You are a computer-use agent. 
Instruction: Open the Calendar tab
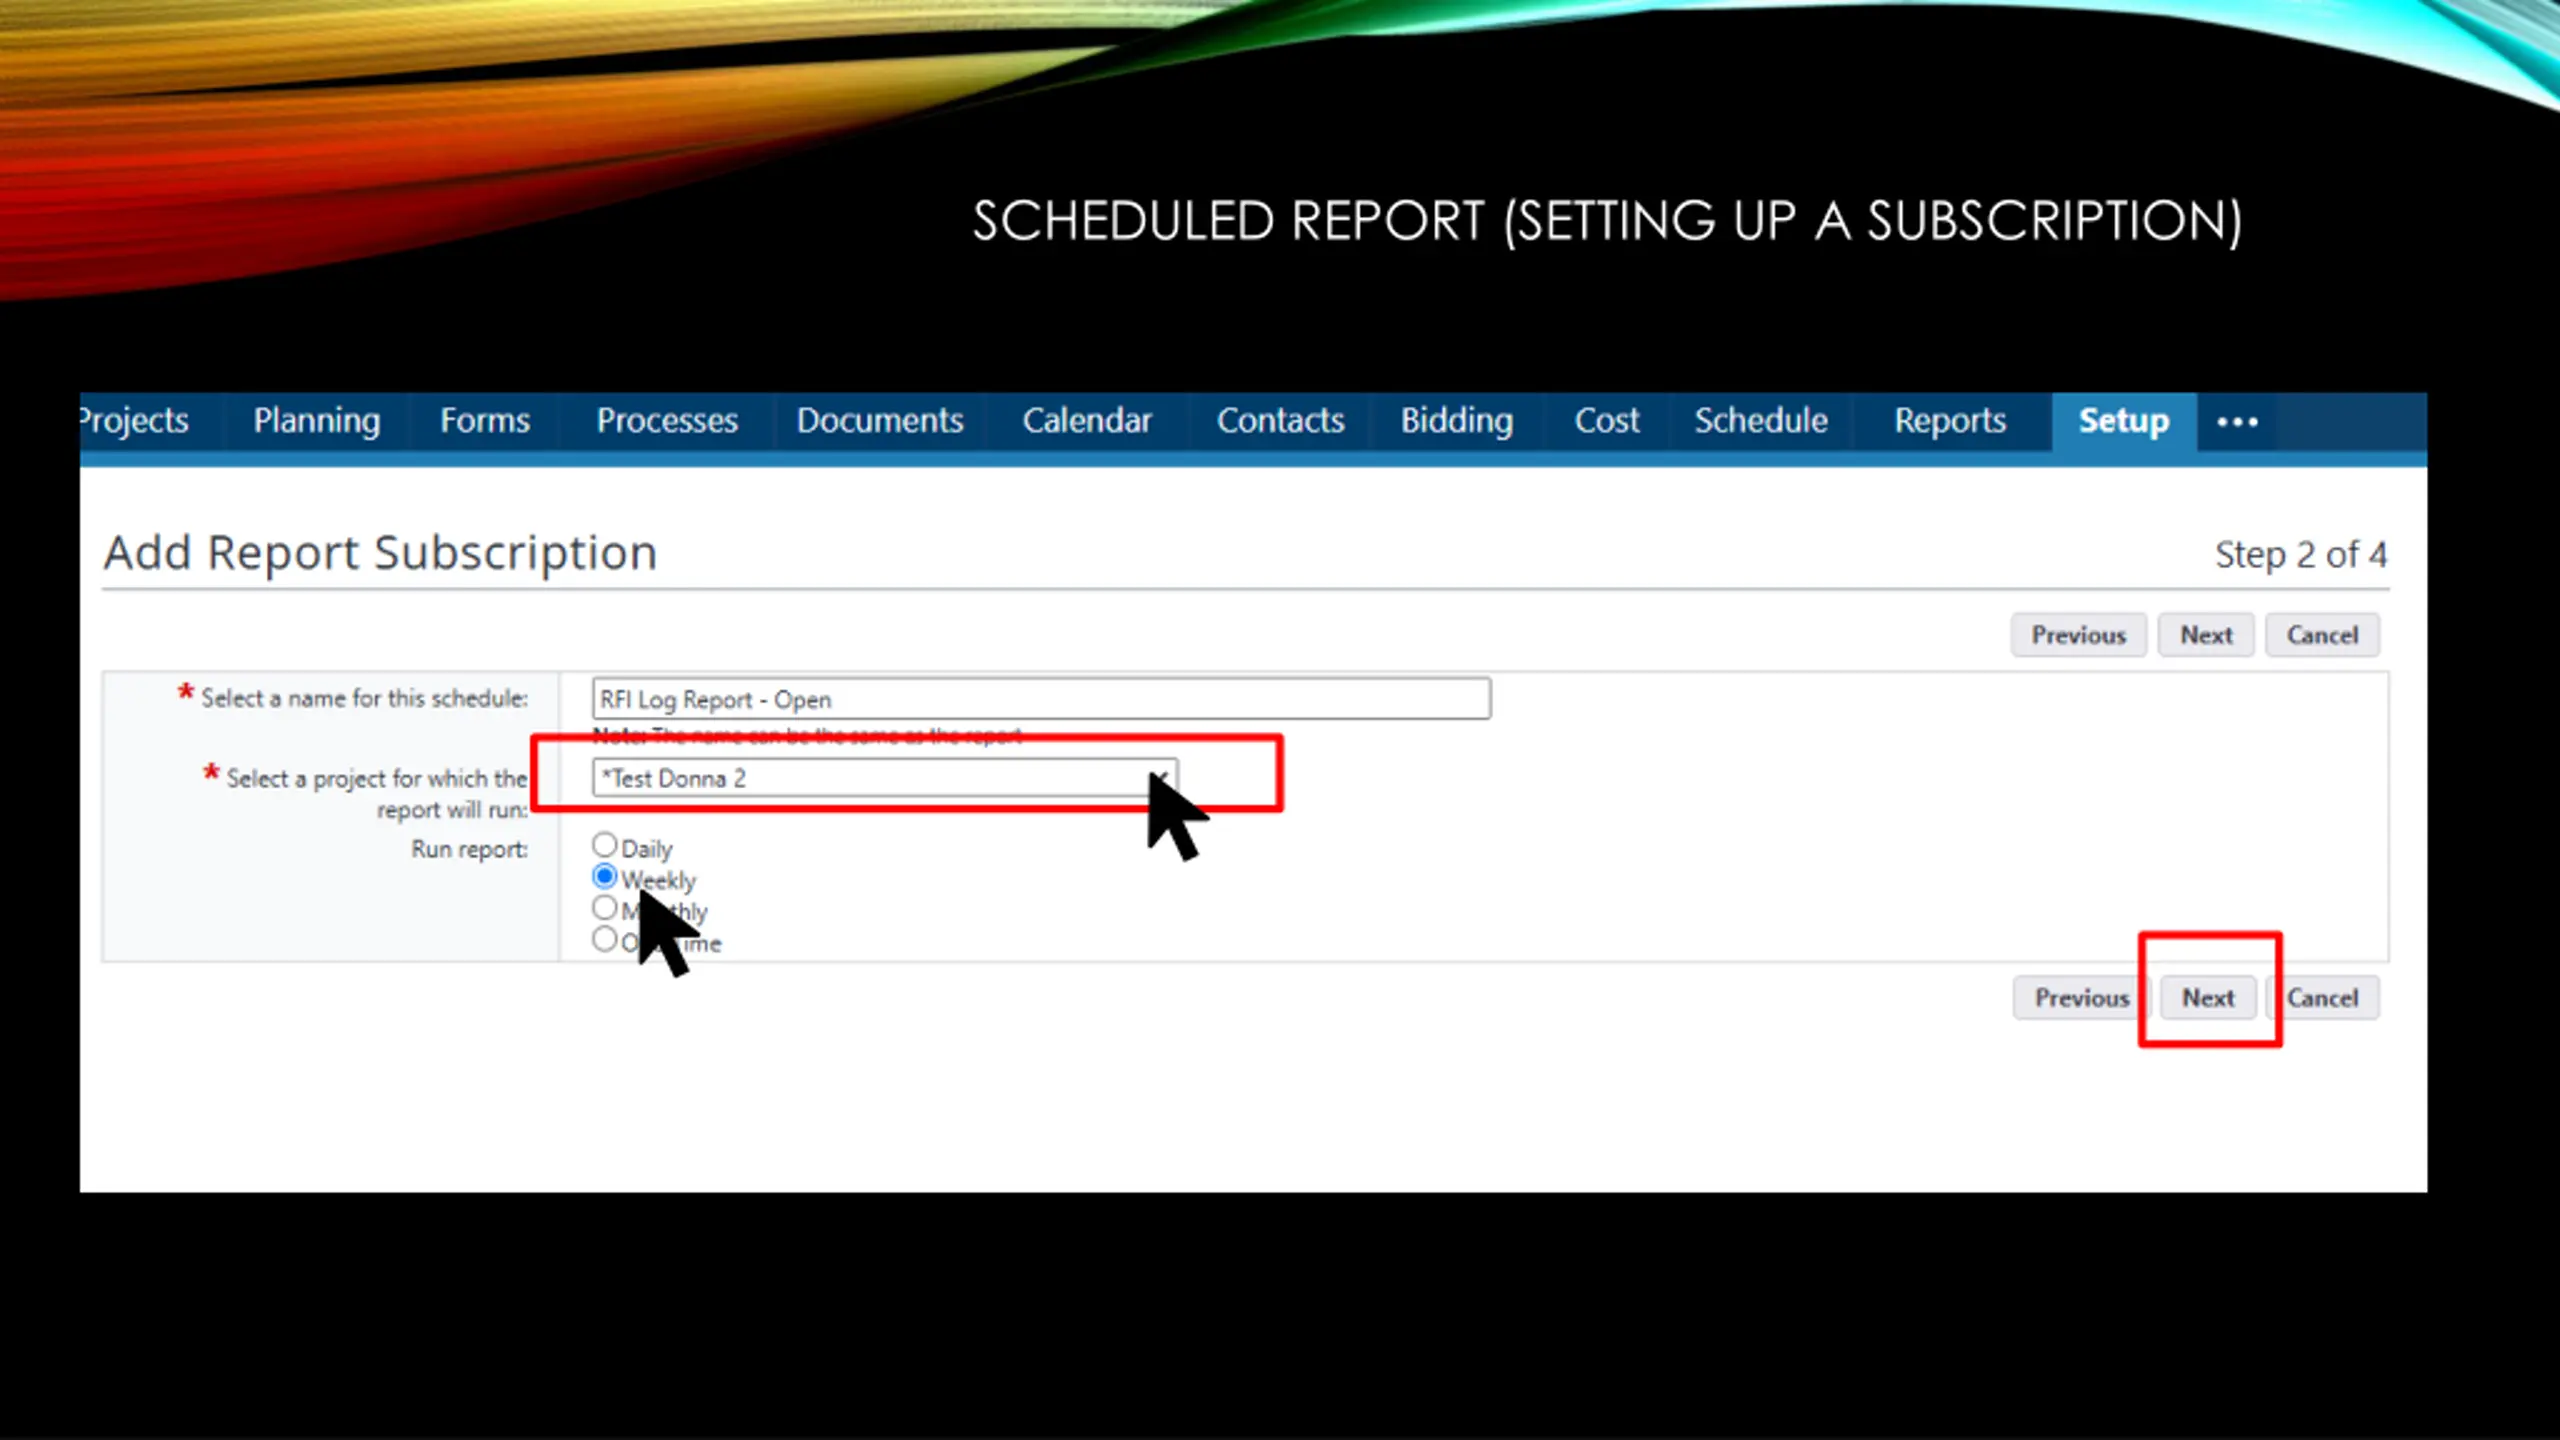coord(1086,421)
